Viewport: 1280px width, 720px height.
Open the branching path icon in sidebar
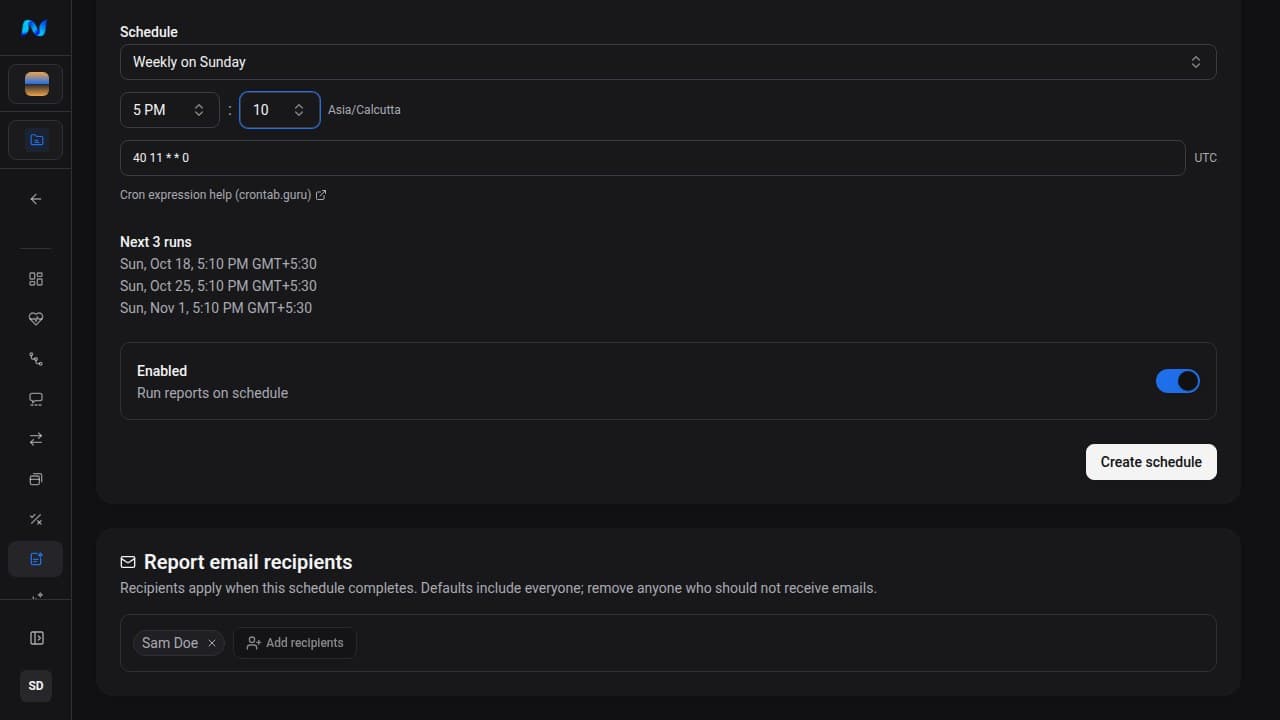click(x=36, y=359)
